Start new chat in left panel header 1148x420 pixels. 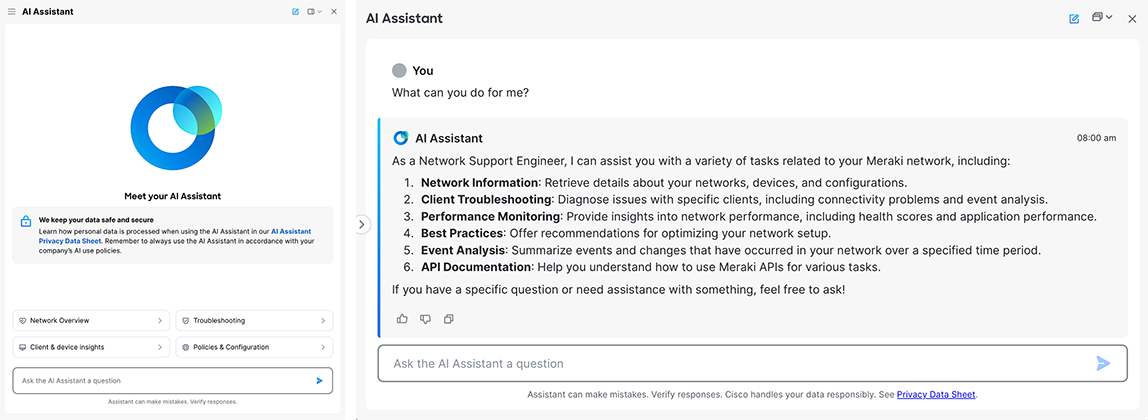(295, 12)
